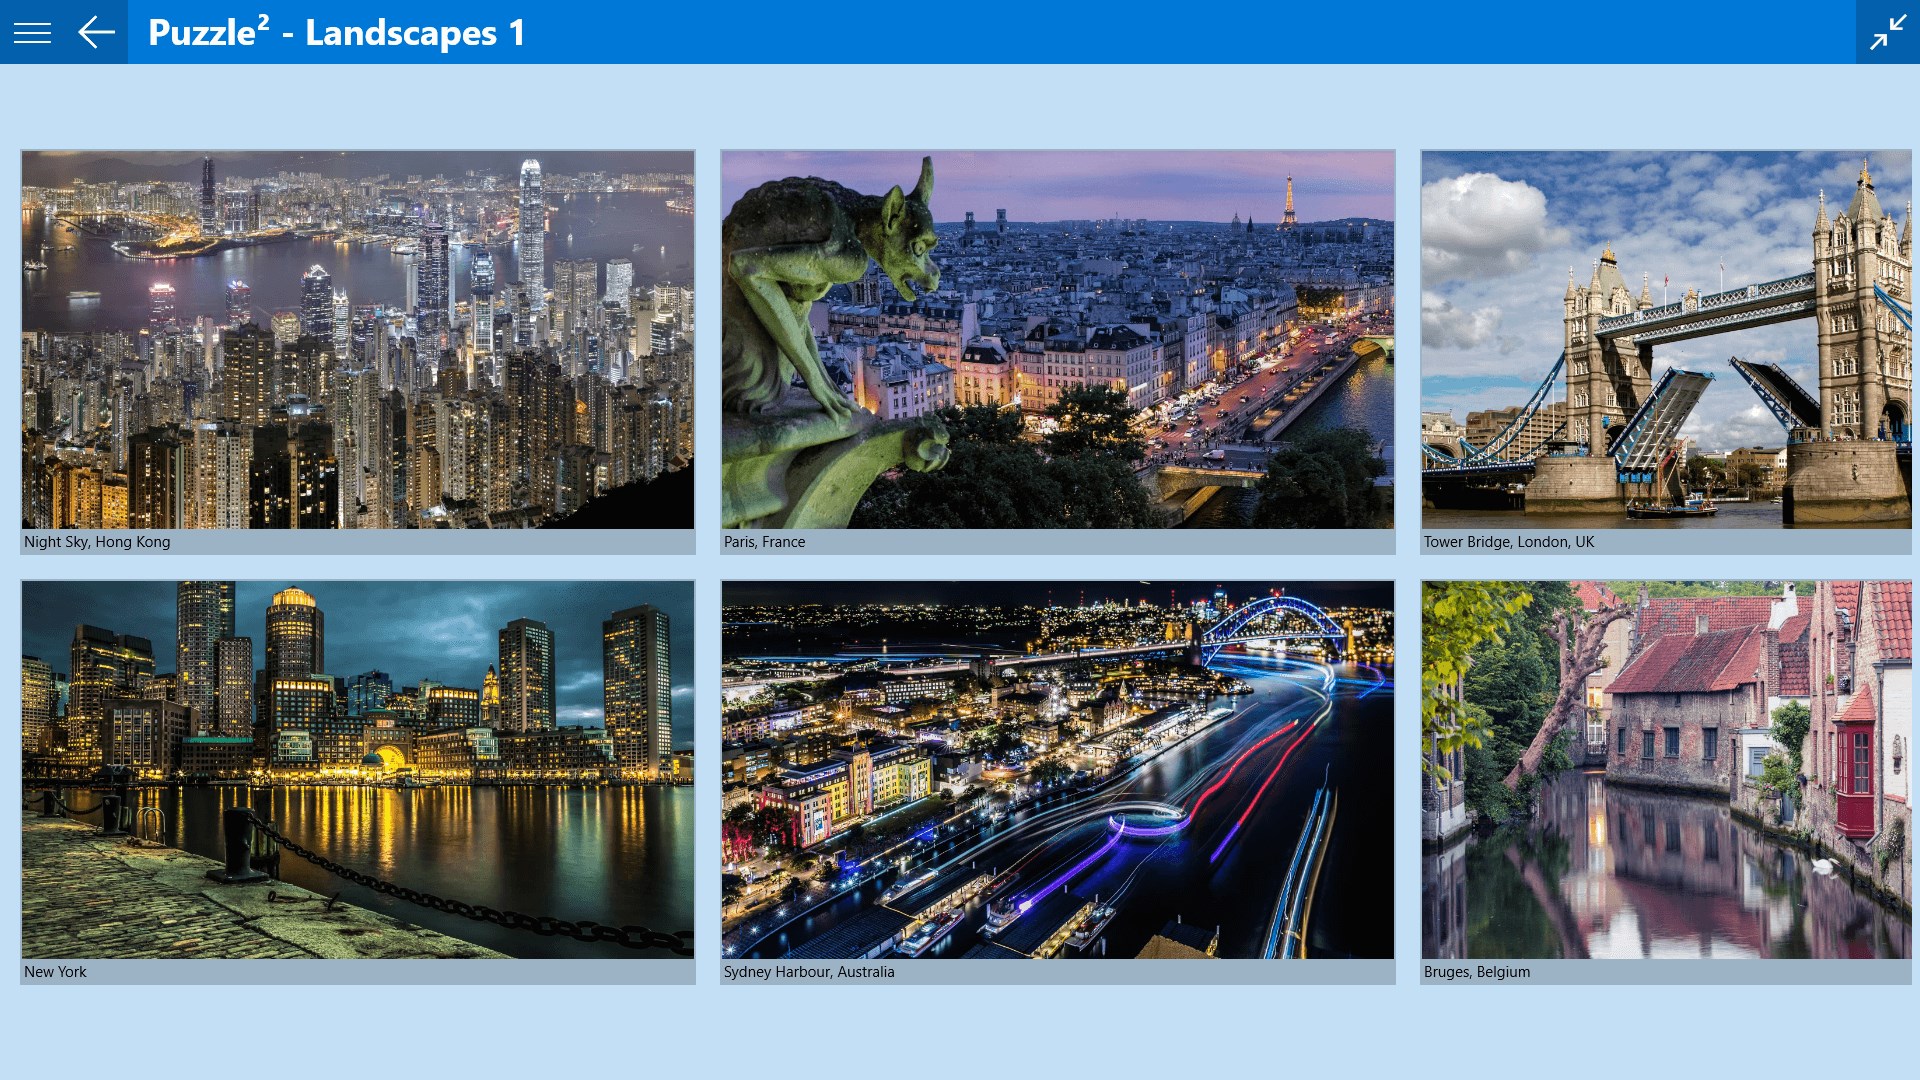Image resolution: width=1920 pixels, height=1080 pixels.
Task: Click the Eiffel Tower in Paris thumbnail
Action: [1289, 200]
